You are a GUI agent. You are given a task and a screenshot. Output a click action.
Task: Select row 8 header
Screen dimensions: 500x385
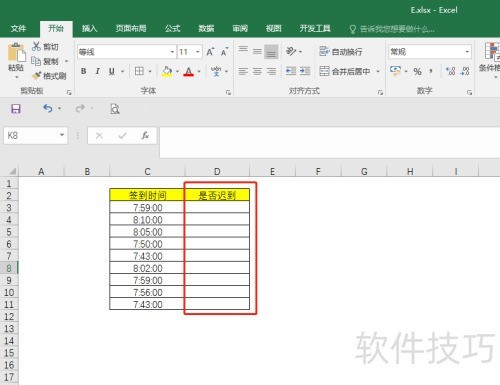click(x=9, y=268)
